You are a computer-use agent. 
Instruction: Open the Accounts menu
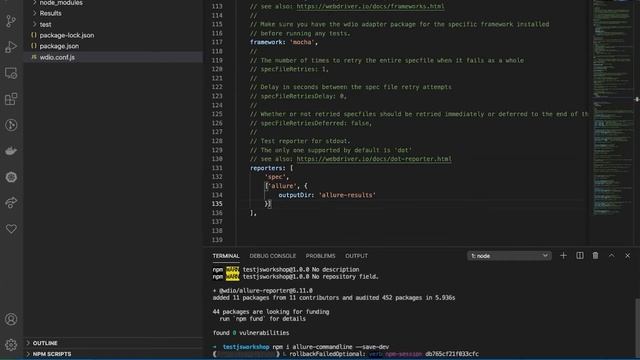tap(11, 319)
